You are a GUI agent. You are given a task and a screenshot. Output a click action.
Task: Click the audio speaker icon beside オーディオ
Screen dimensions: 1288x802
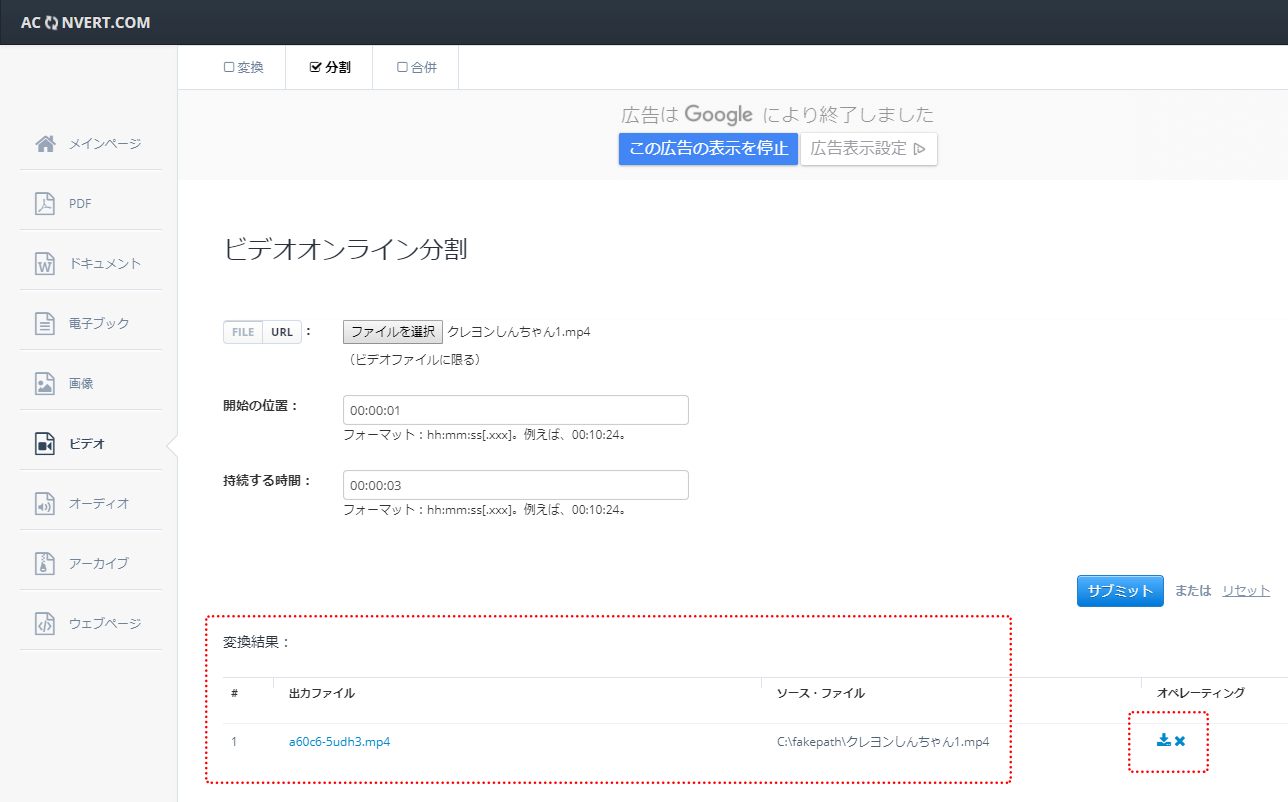(45, 503)
